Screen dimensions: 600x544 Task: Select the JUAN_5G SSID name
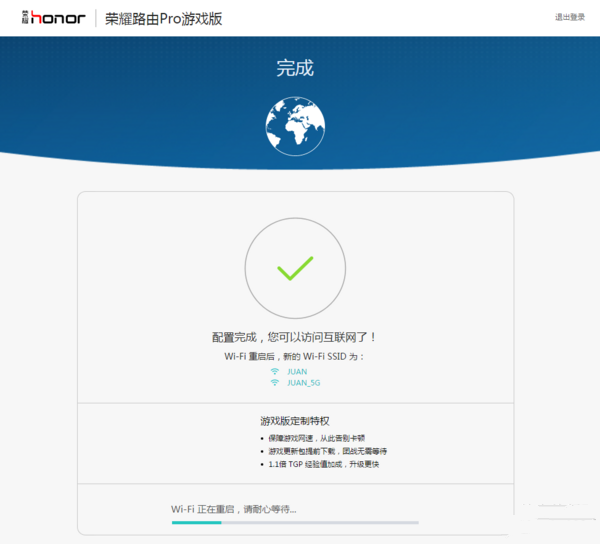[x=303, y=382]
